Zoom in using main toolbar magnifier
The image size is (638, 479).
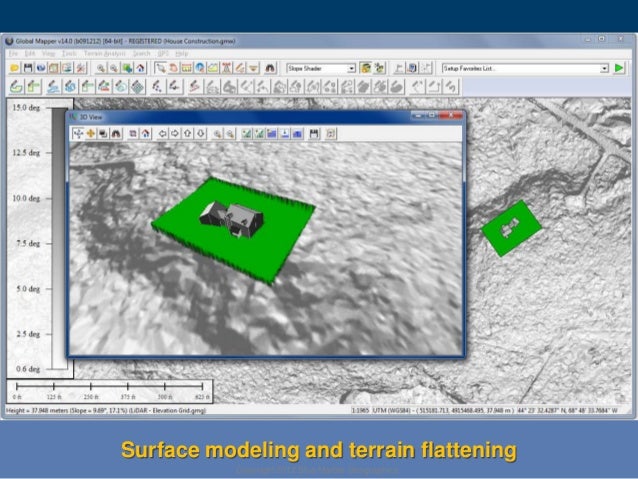pos(102,68)
